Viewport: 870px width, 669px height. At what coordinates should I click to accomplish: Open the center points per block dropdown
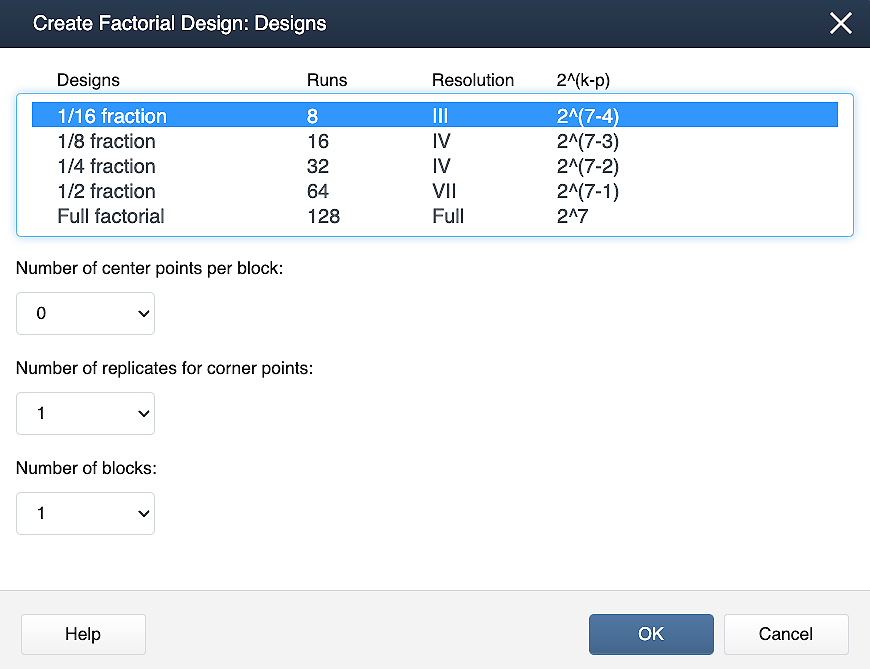coord(86,313)
